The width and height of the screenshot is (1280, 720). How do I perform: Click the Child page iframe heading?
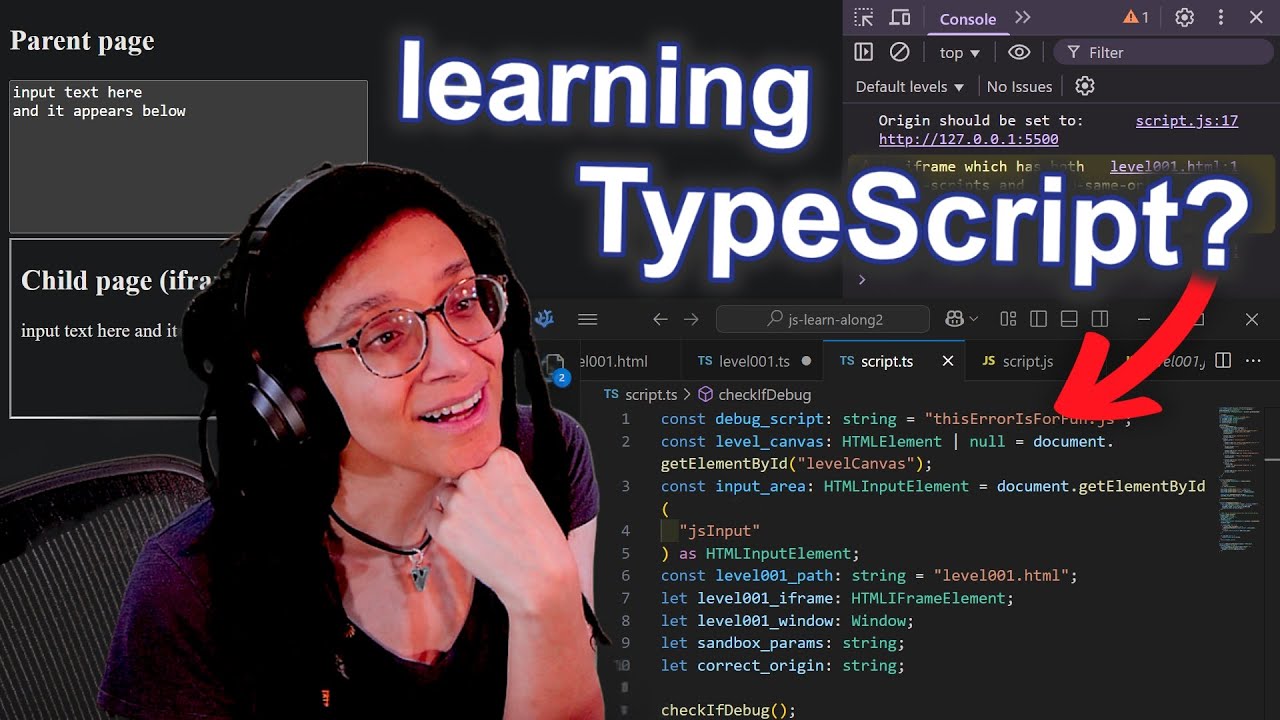click(118, 281)
